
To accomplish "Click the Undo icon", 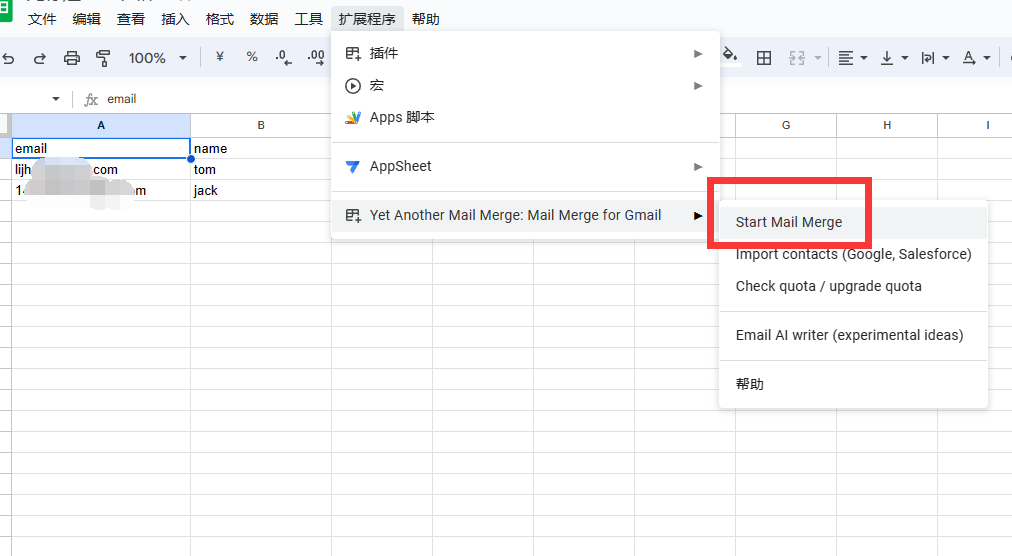I will click(8, 58).
